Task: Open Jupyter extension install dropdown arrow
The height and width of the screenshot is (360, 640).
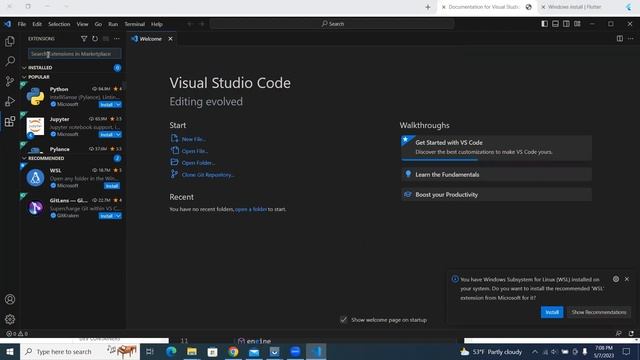Action: tap(118, 134)
